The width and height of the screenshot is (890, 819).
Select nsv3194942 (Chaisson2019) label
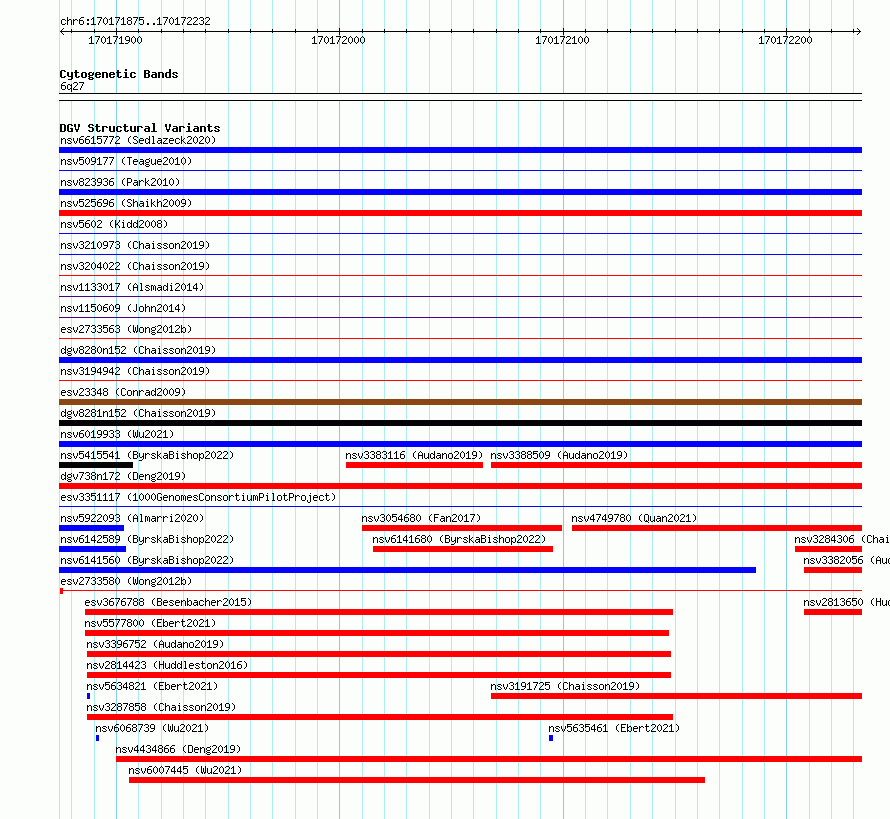(x=135, y=371)
